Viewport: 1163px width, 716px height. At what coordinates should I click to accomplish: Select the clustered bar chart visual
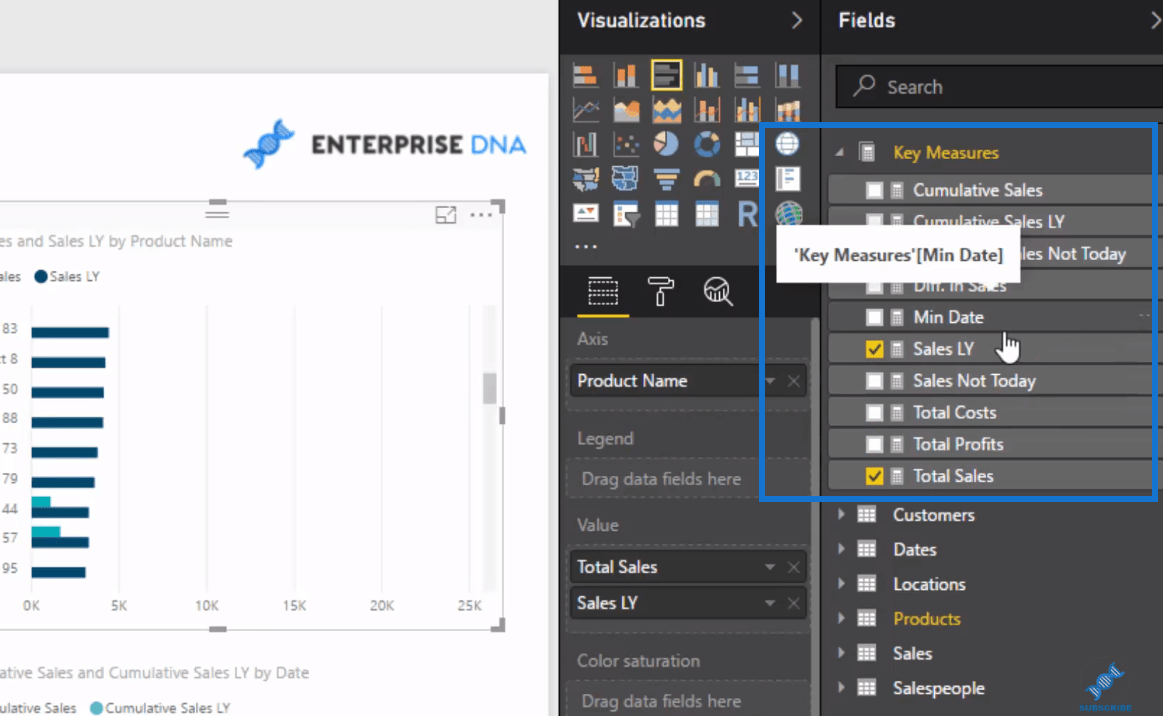(x=666, y=75)
